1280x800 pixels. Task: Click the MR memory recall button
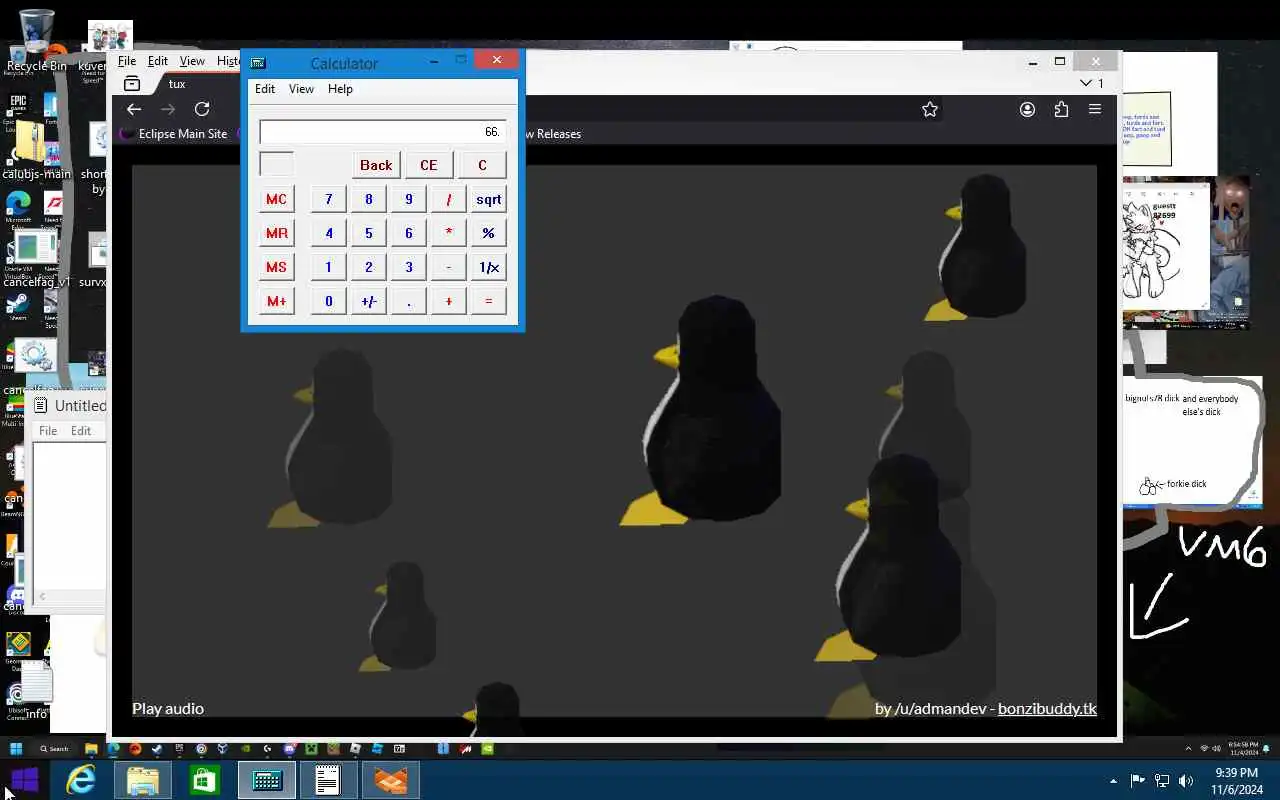click(x=277, y=233)
